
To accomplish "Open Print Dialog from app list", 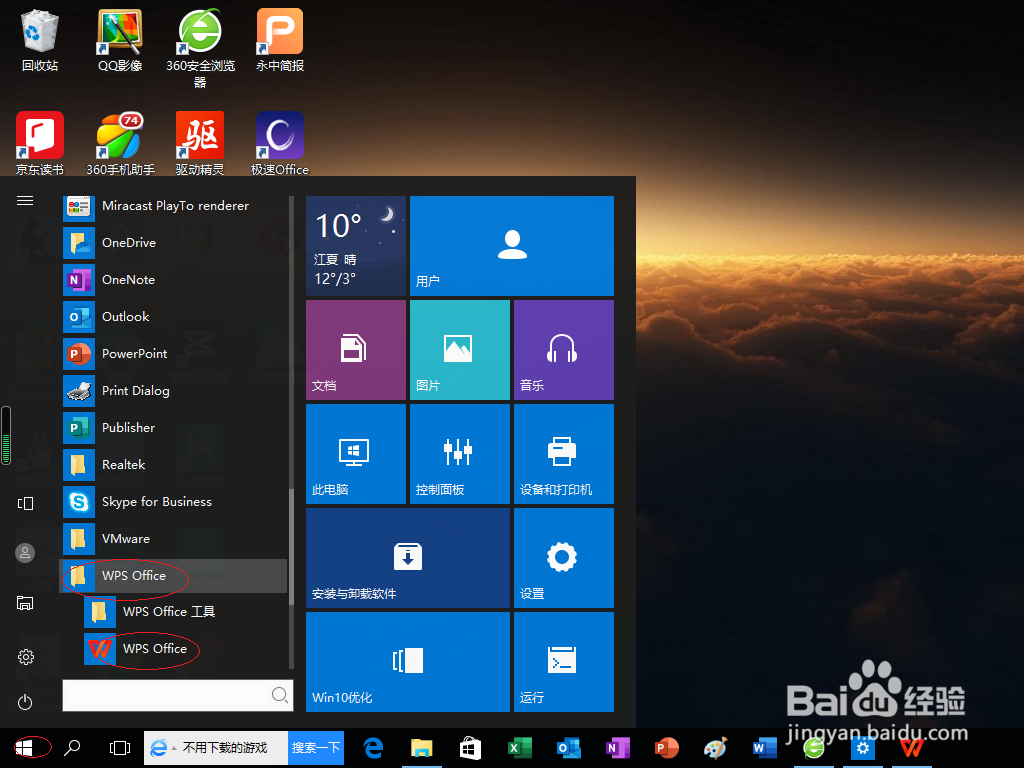I will coord(175,391).
